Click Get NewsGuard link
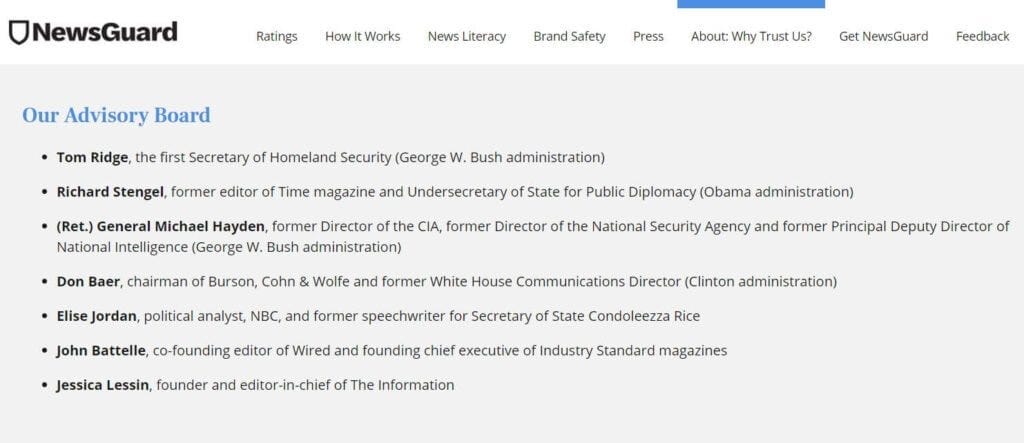 [884, 37]
